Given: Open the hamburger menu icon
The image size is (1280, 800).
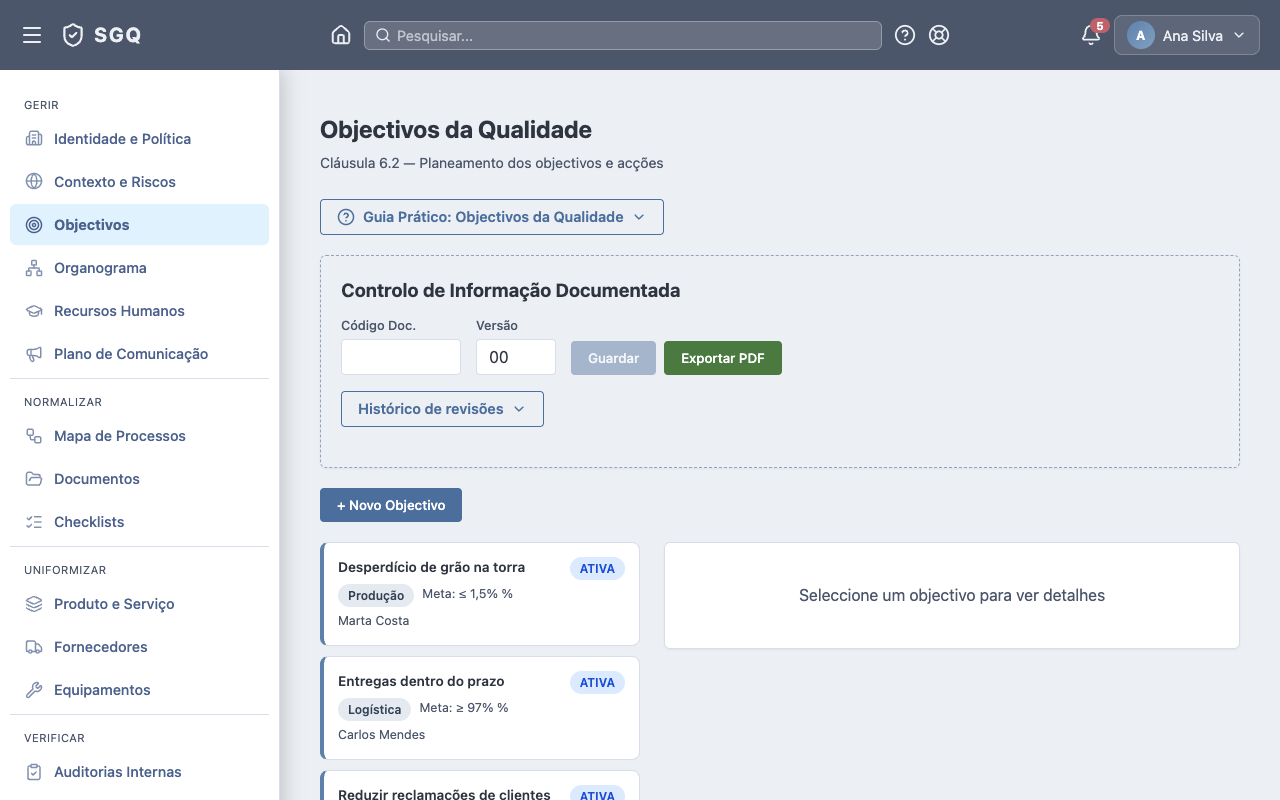Looking at the screenshot, I should (x=32, y=35).
